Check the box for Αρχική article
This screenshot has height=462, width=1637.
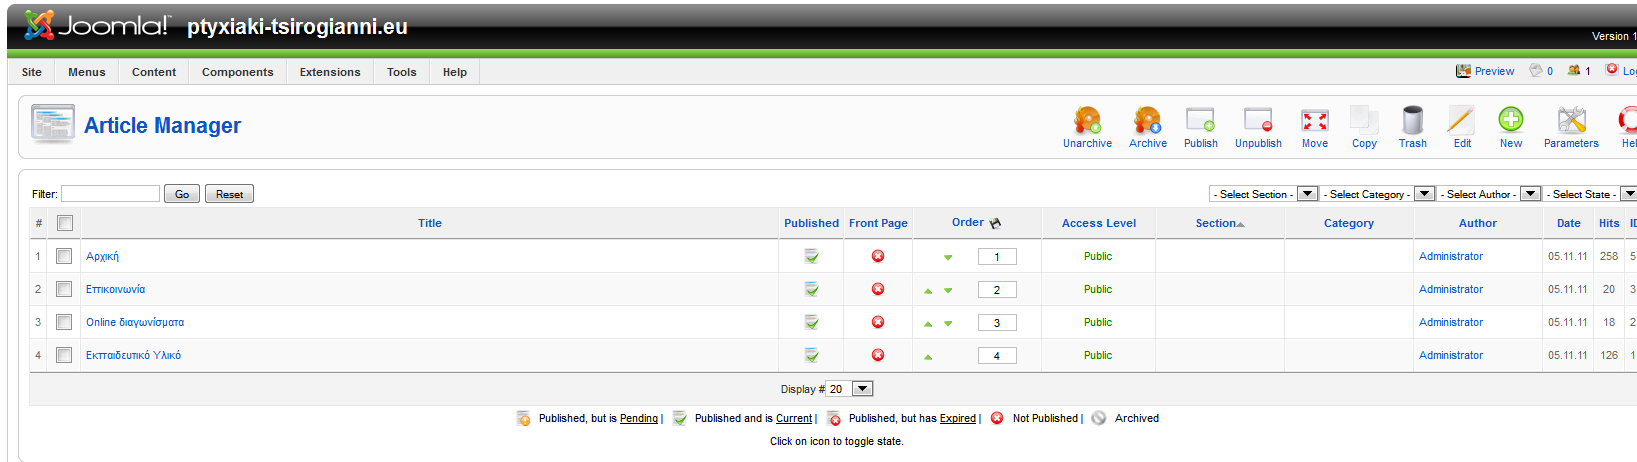[x=64, y=256]
